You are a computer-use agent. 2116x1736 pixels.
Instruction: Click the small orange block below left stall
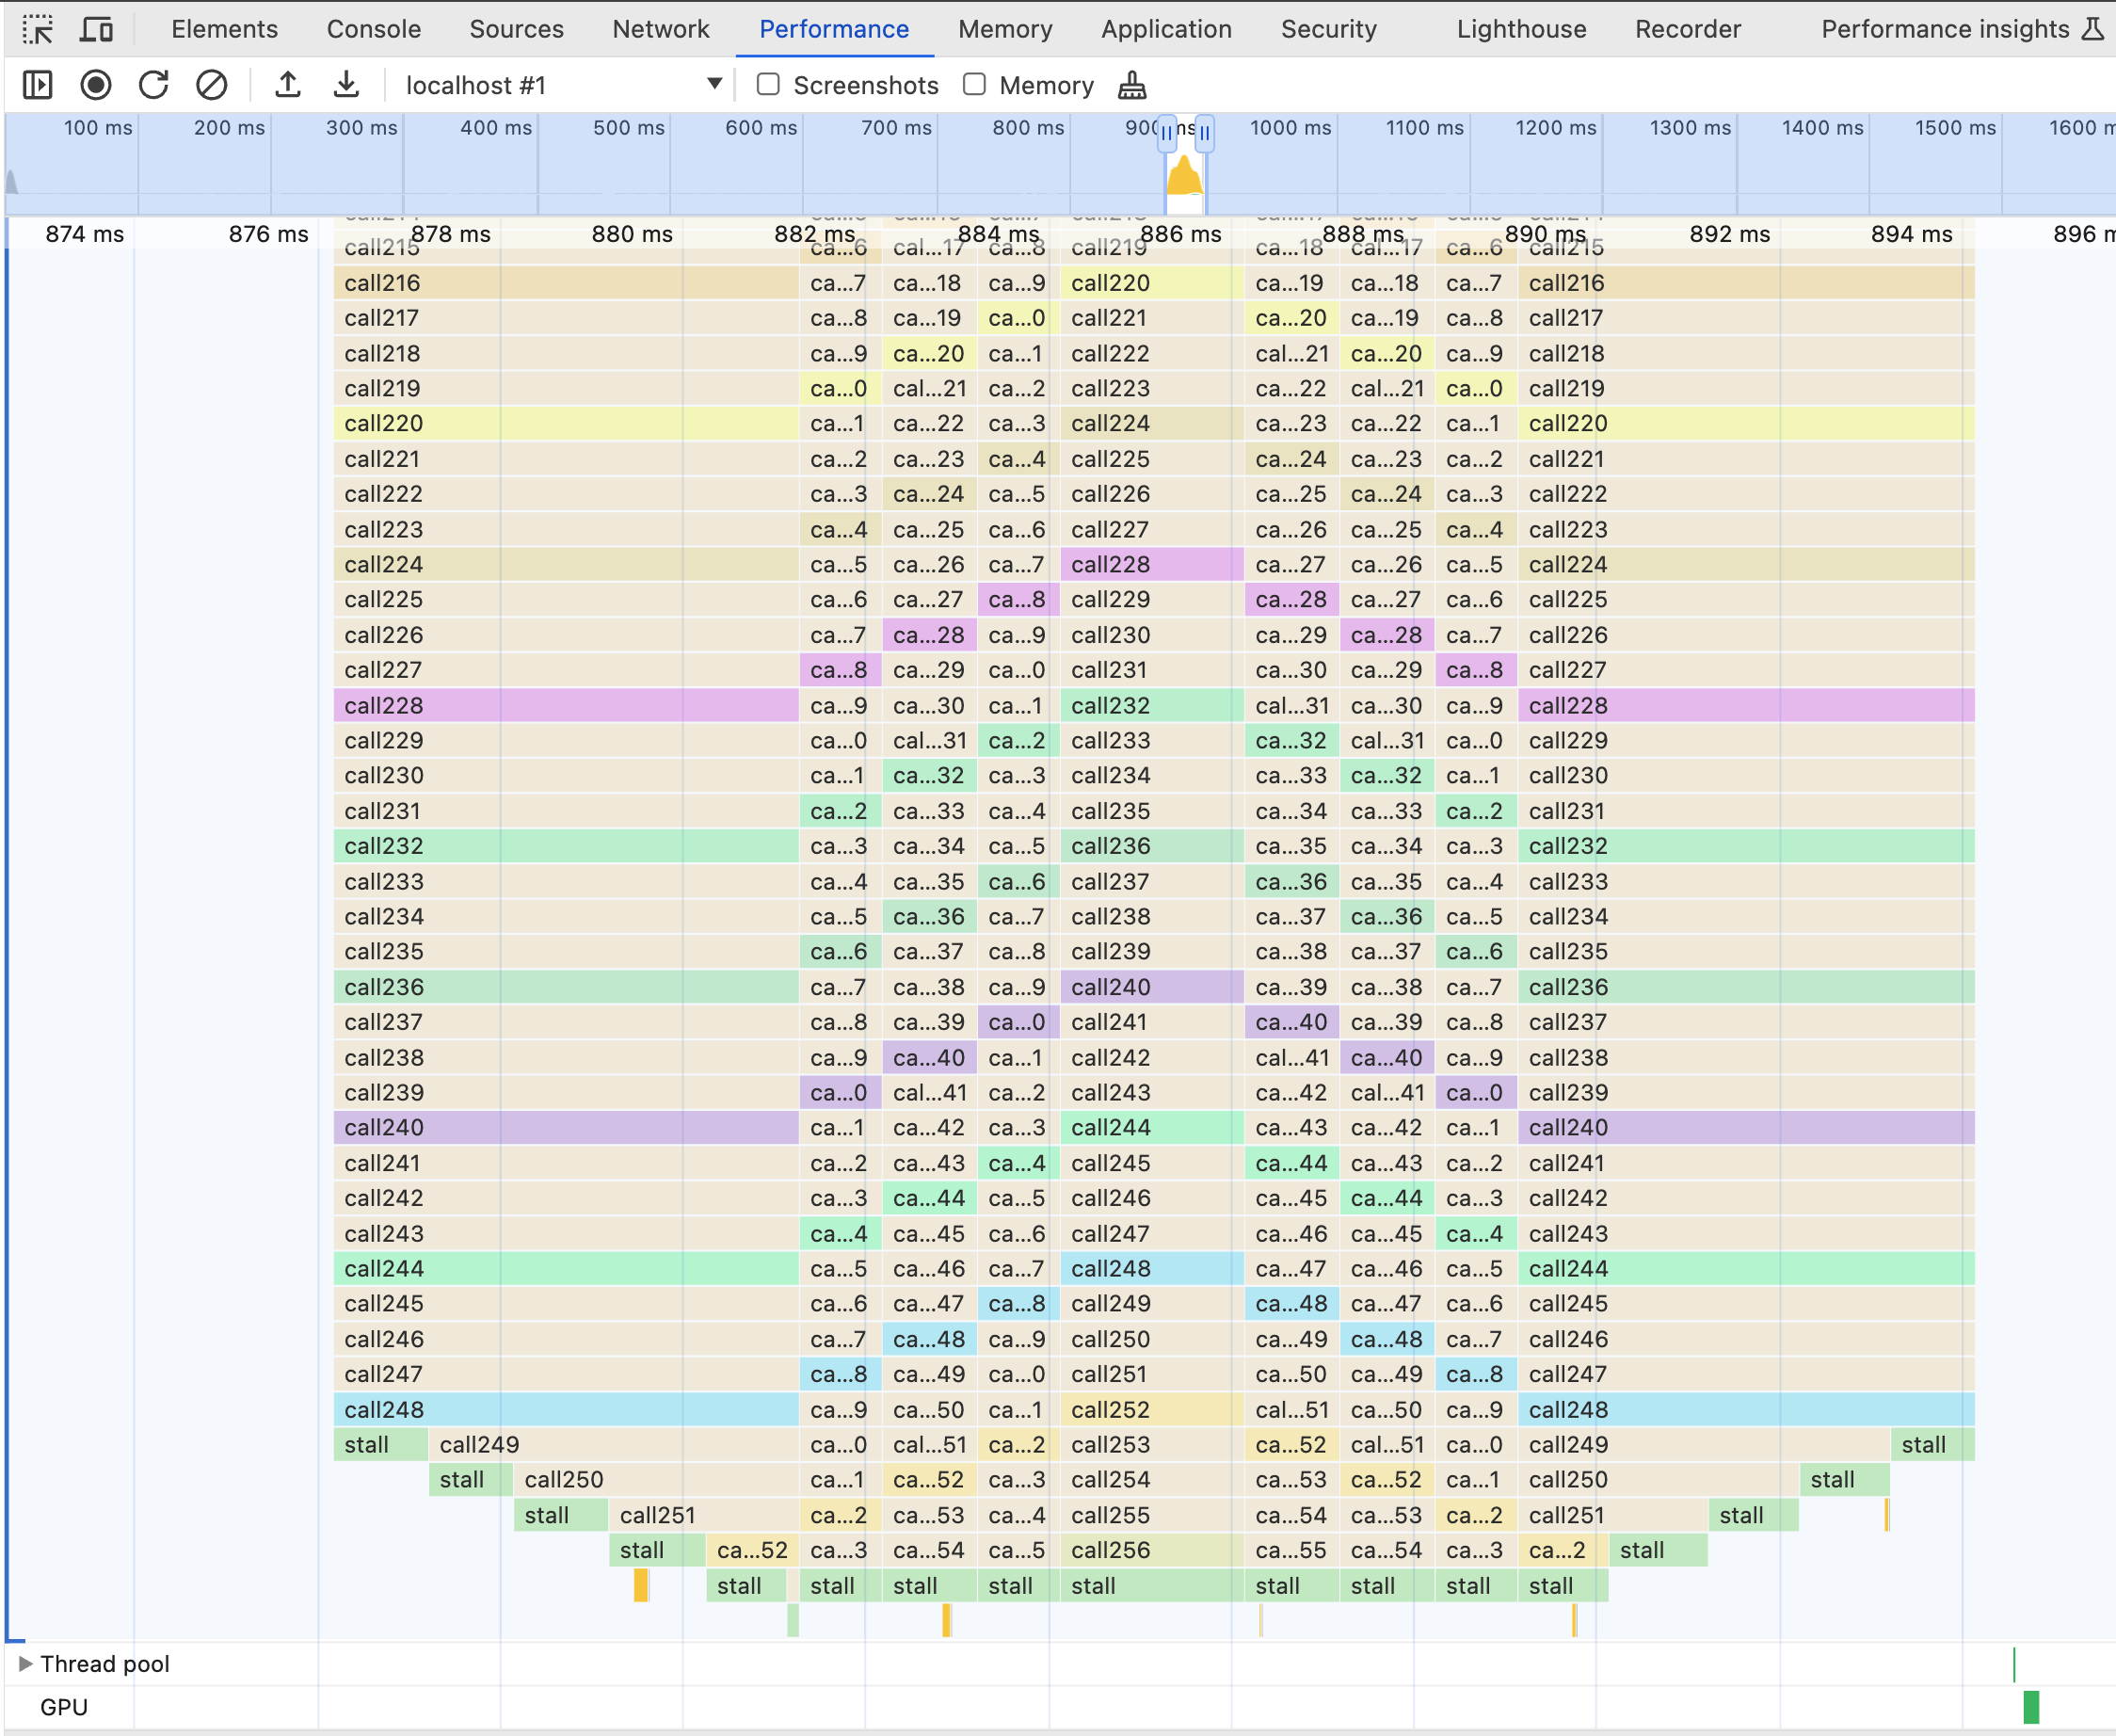[641, 1585]
